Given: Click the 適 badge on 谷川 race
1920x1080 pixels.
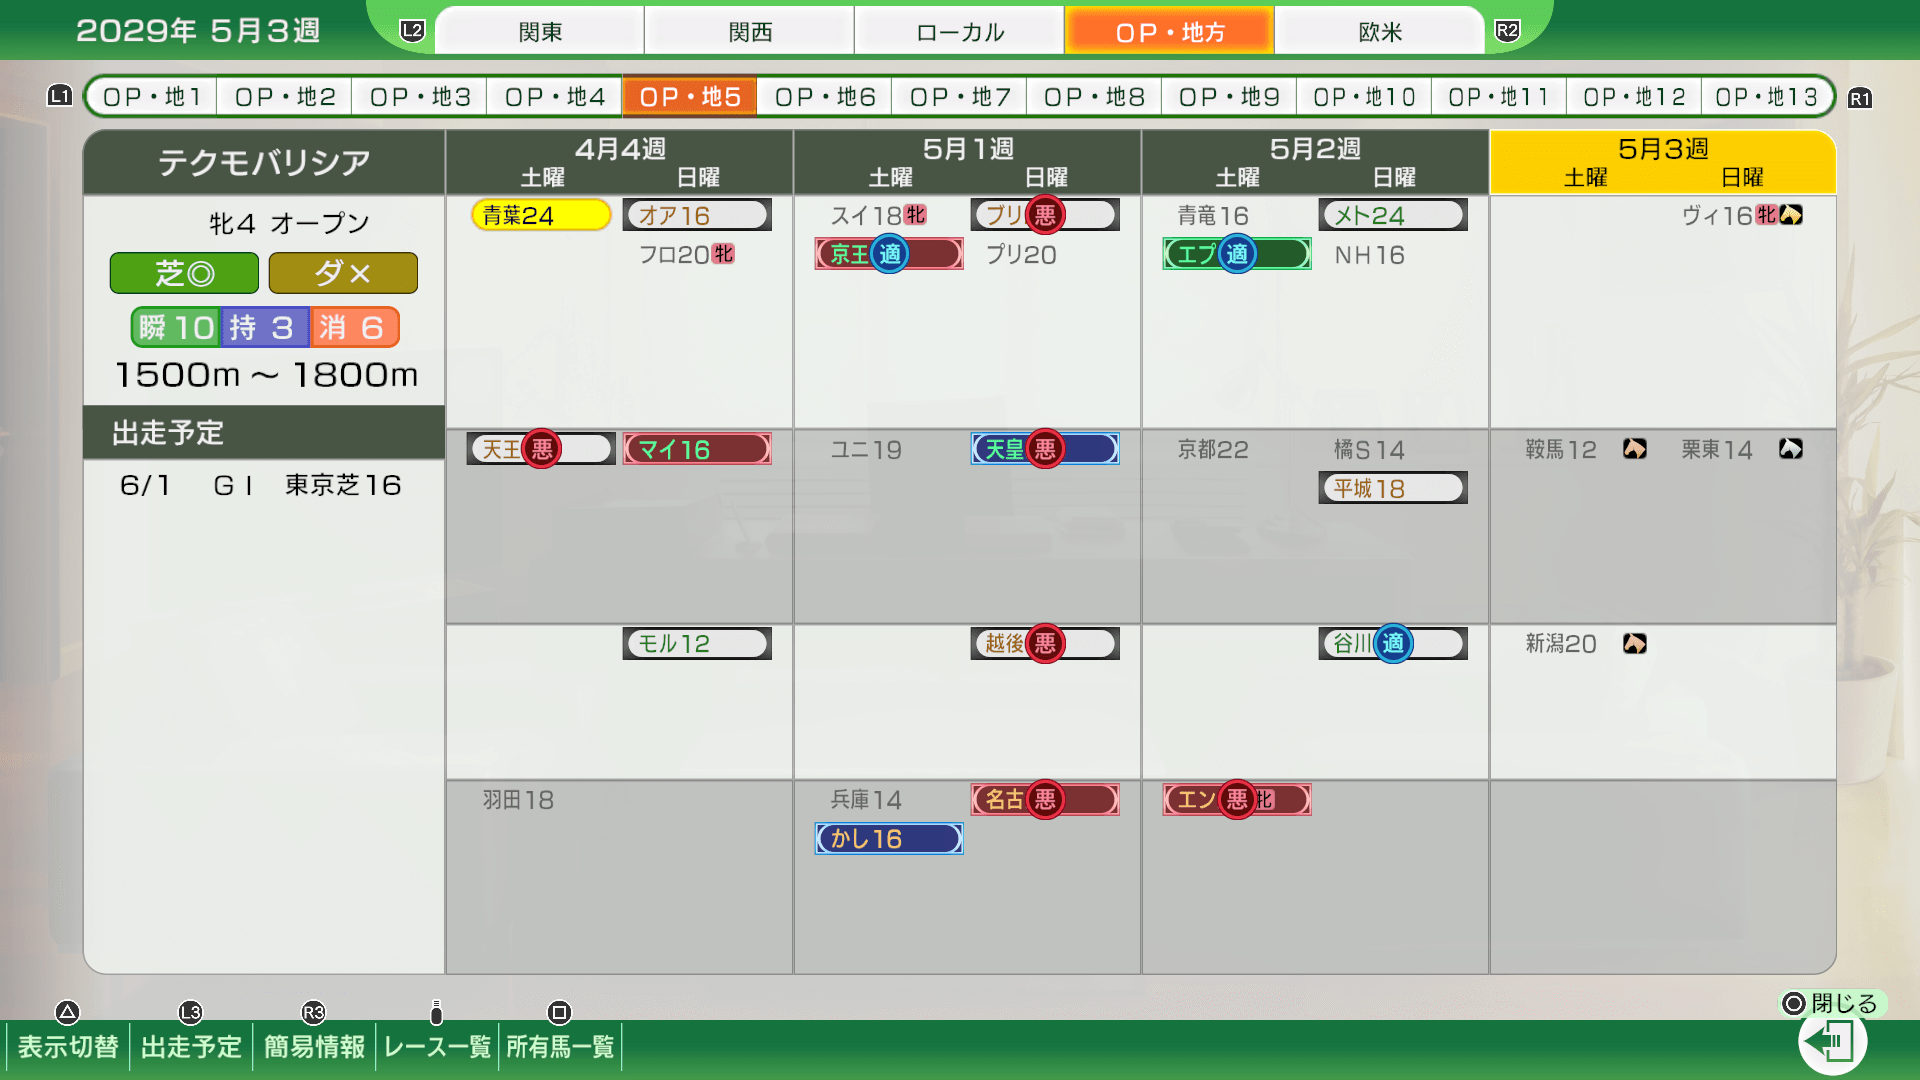Looking at the screenshot, I should coord(1393,644).
